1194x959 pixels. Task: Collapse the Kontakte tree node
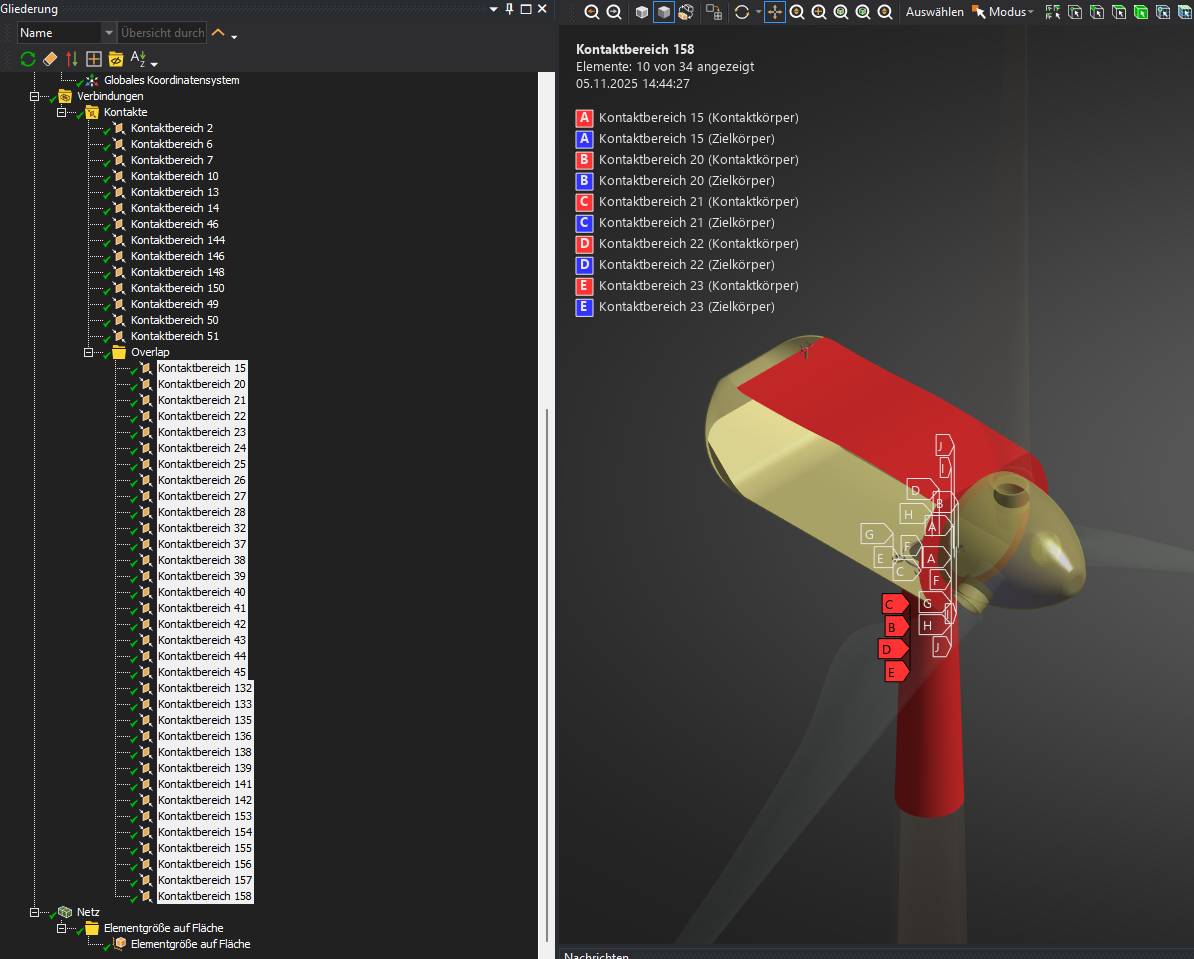pyautogui.click(x=62, y=112)
